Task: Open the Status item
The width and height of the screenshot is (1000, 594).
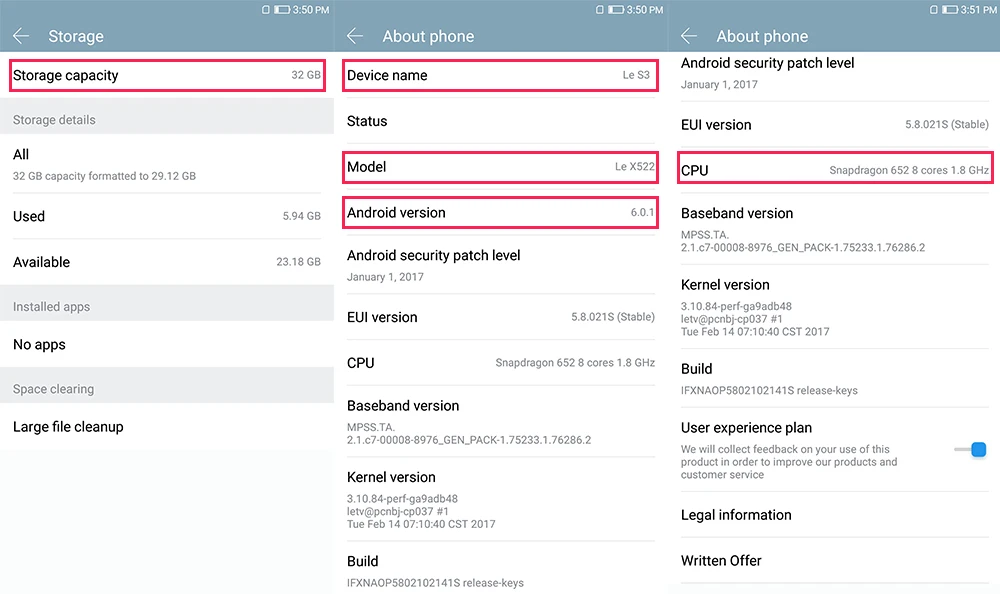Action: coord(501,121)
